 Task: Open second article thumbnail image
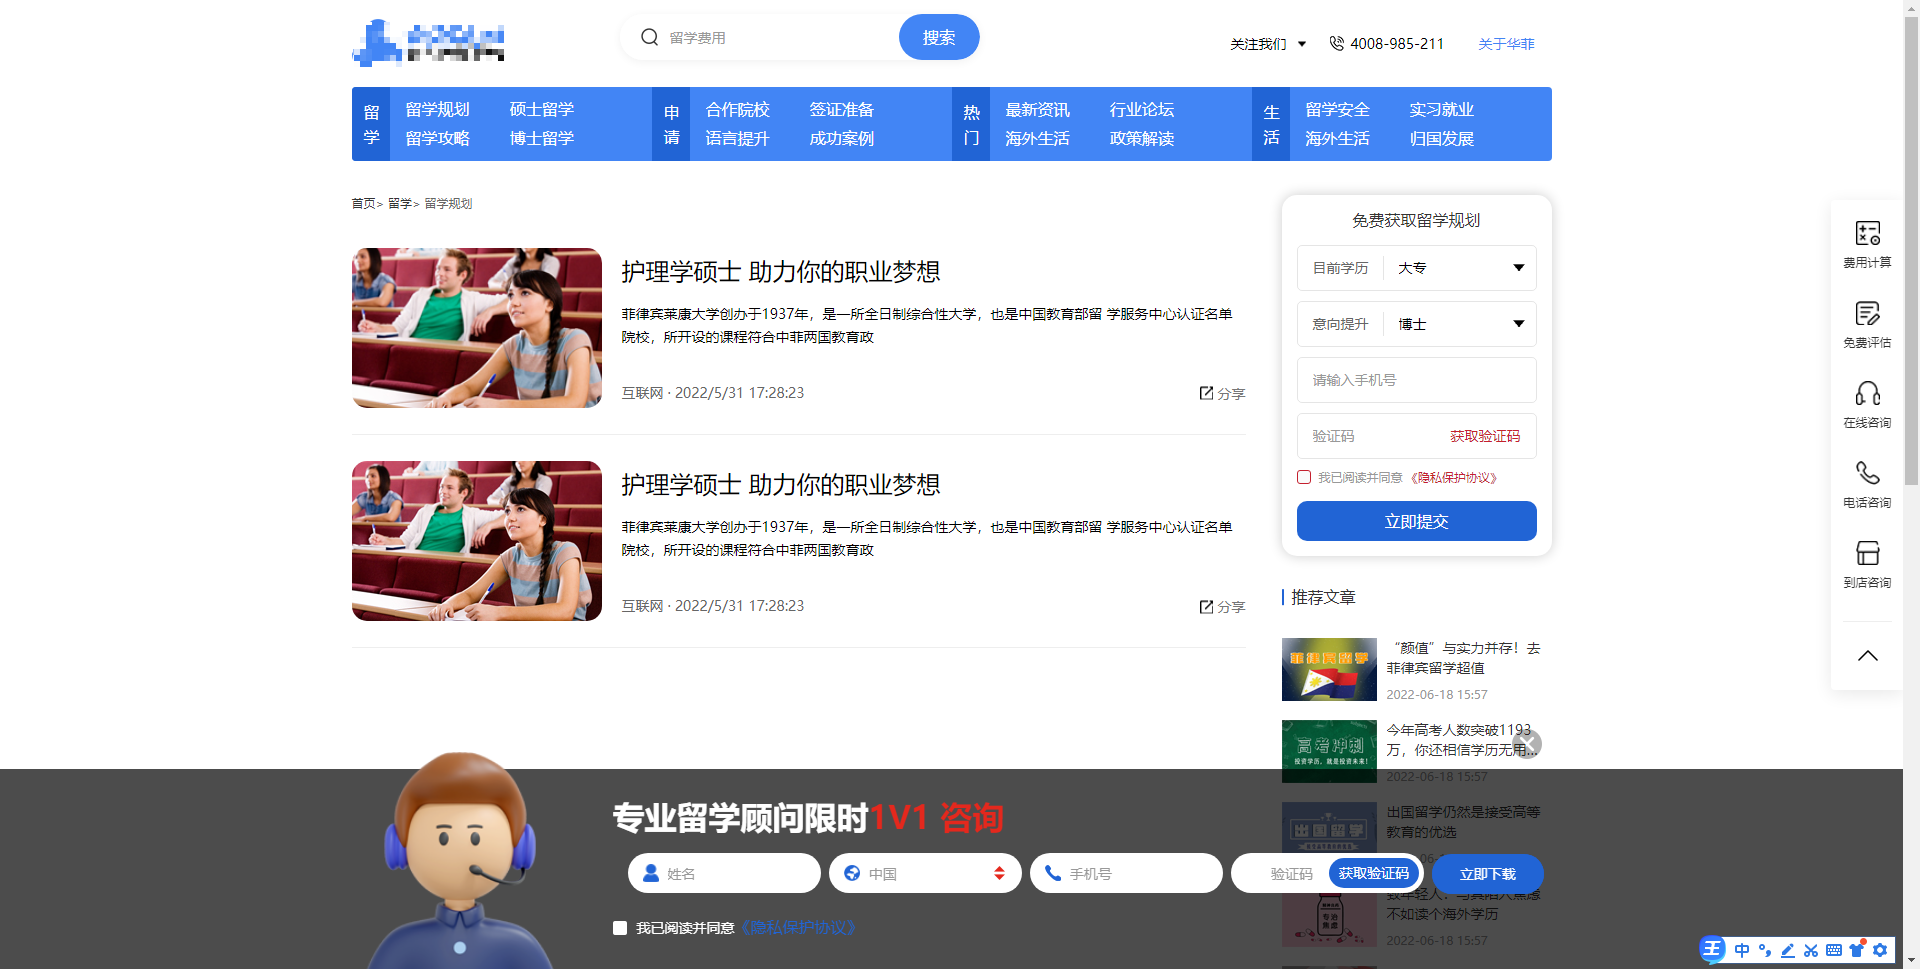click(x=477, y=541)
